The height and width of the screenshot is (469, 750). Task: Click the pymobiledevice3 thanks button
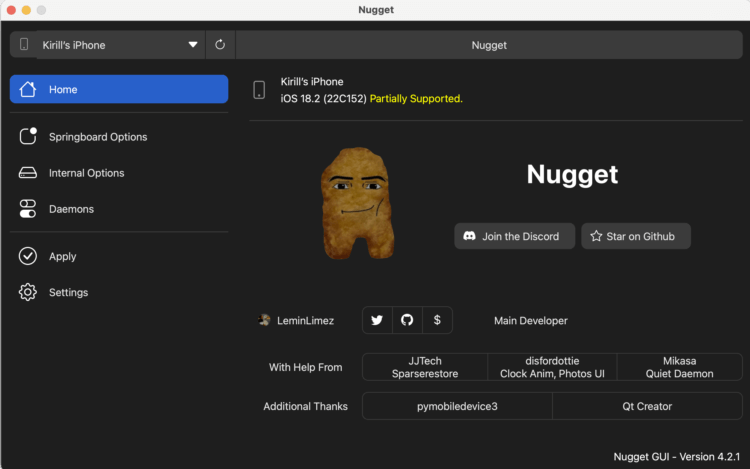457,406
